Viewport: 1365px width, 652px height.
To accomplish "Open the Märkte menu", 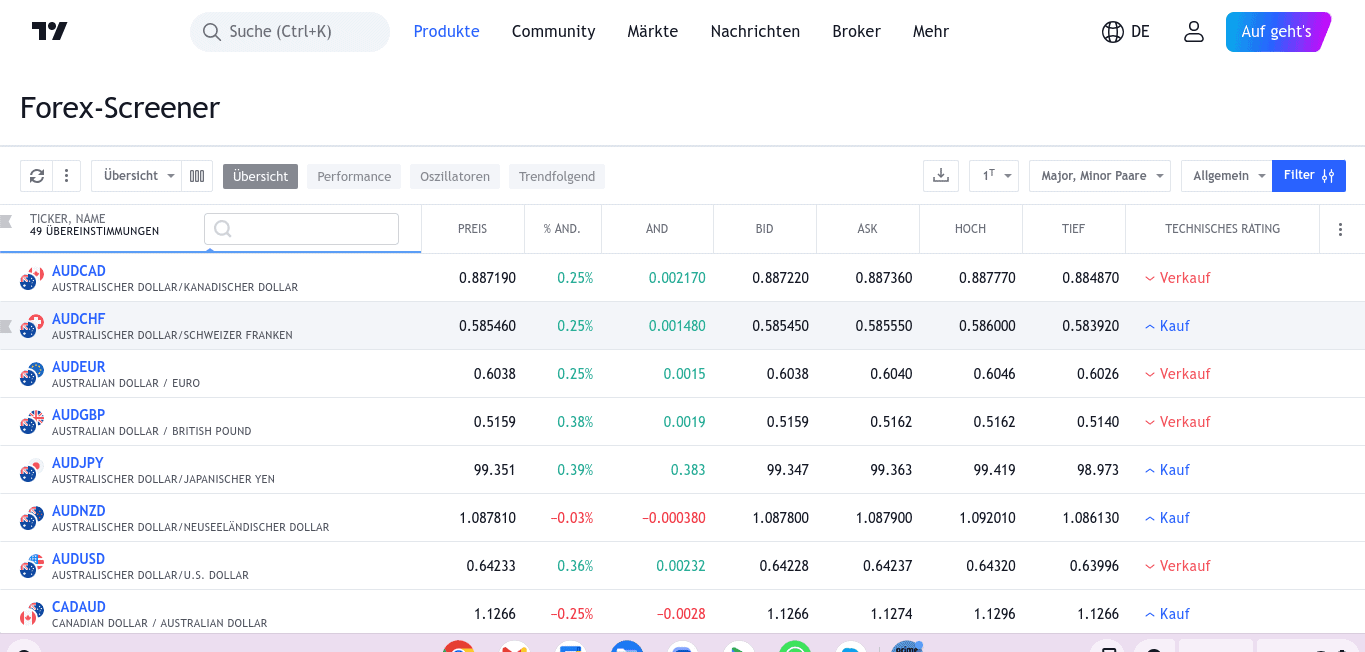I will [652, 32].
